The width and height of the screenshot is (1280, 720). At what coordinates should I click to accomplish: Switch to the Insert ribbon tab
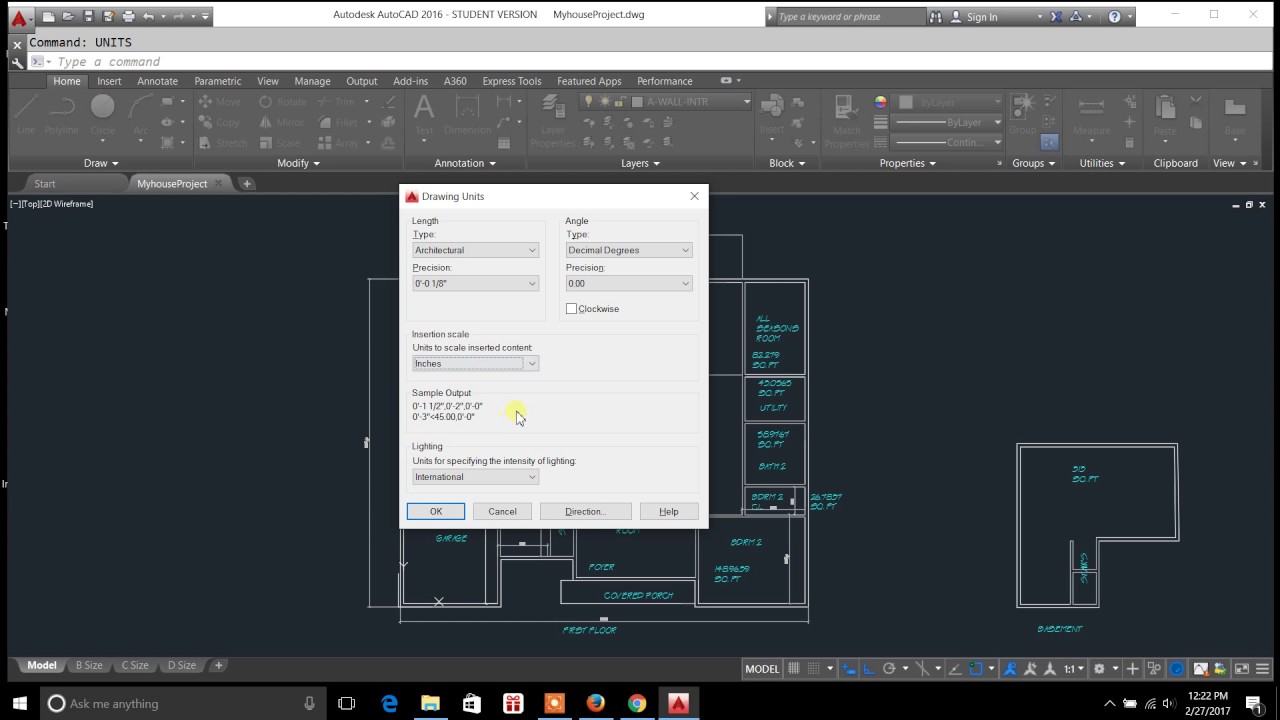[x=109, y=81]
